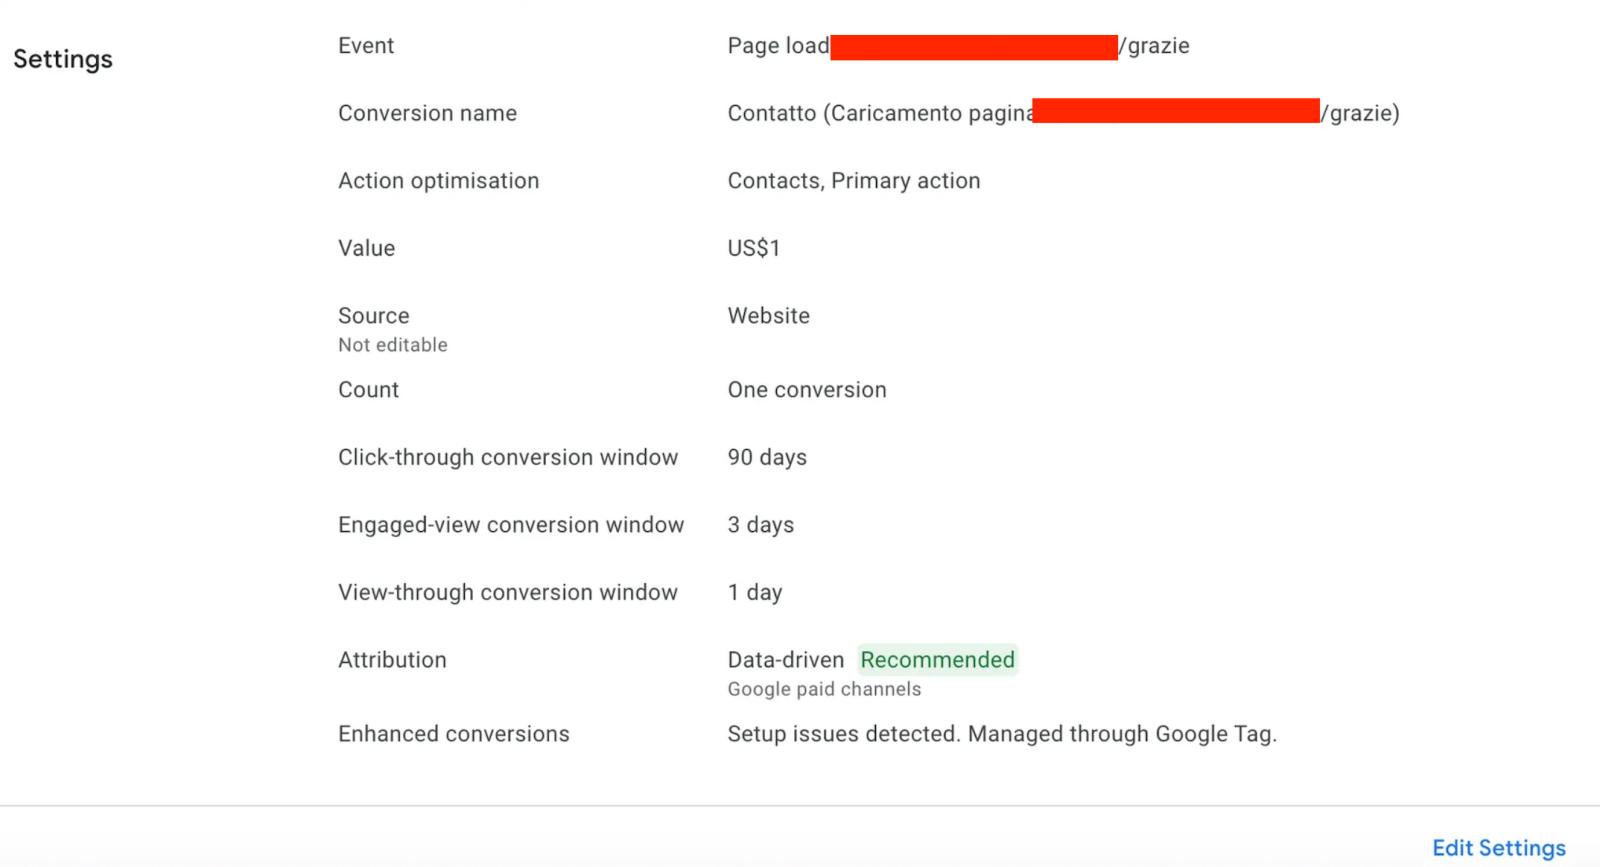The image size is (1600, 867).
Task: Select the 1 day view-through value
Action: tap(754, 592)
